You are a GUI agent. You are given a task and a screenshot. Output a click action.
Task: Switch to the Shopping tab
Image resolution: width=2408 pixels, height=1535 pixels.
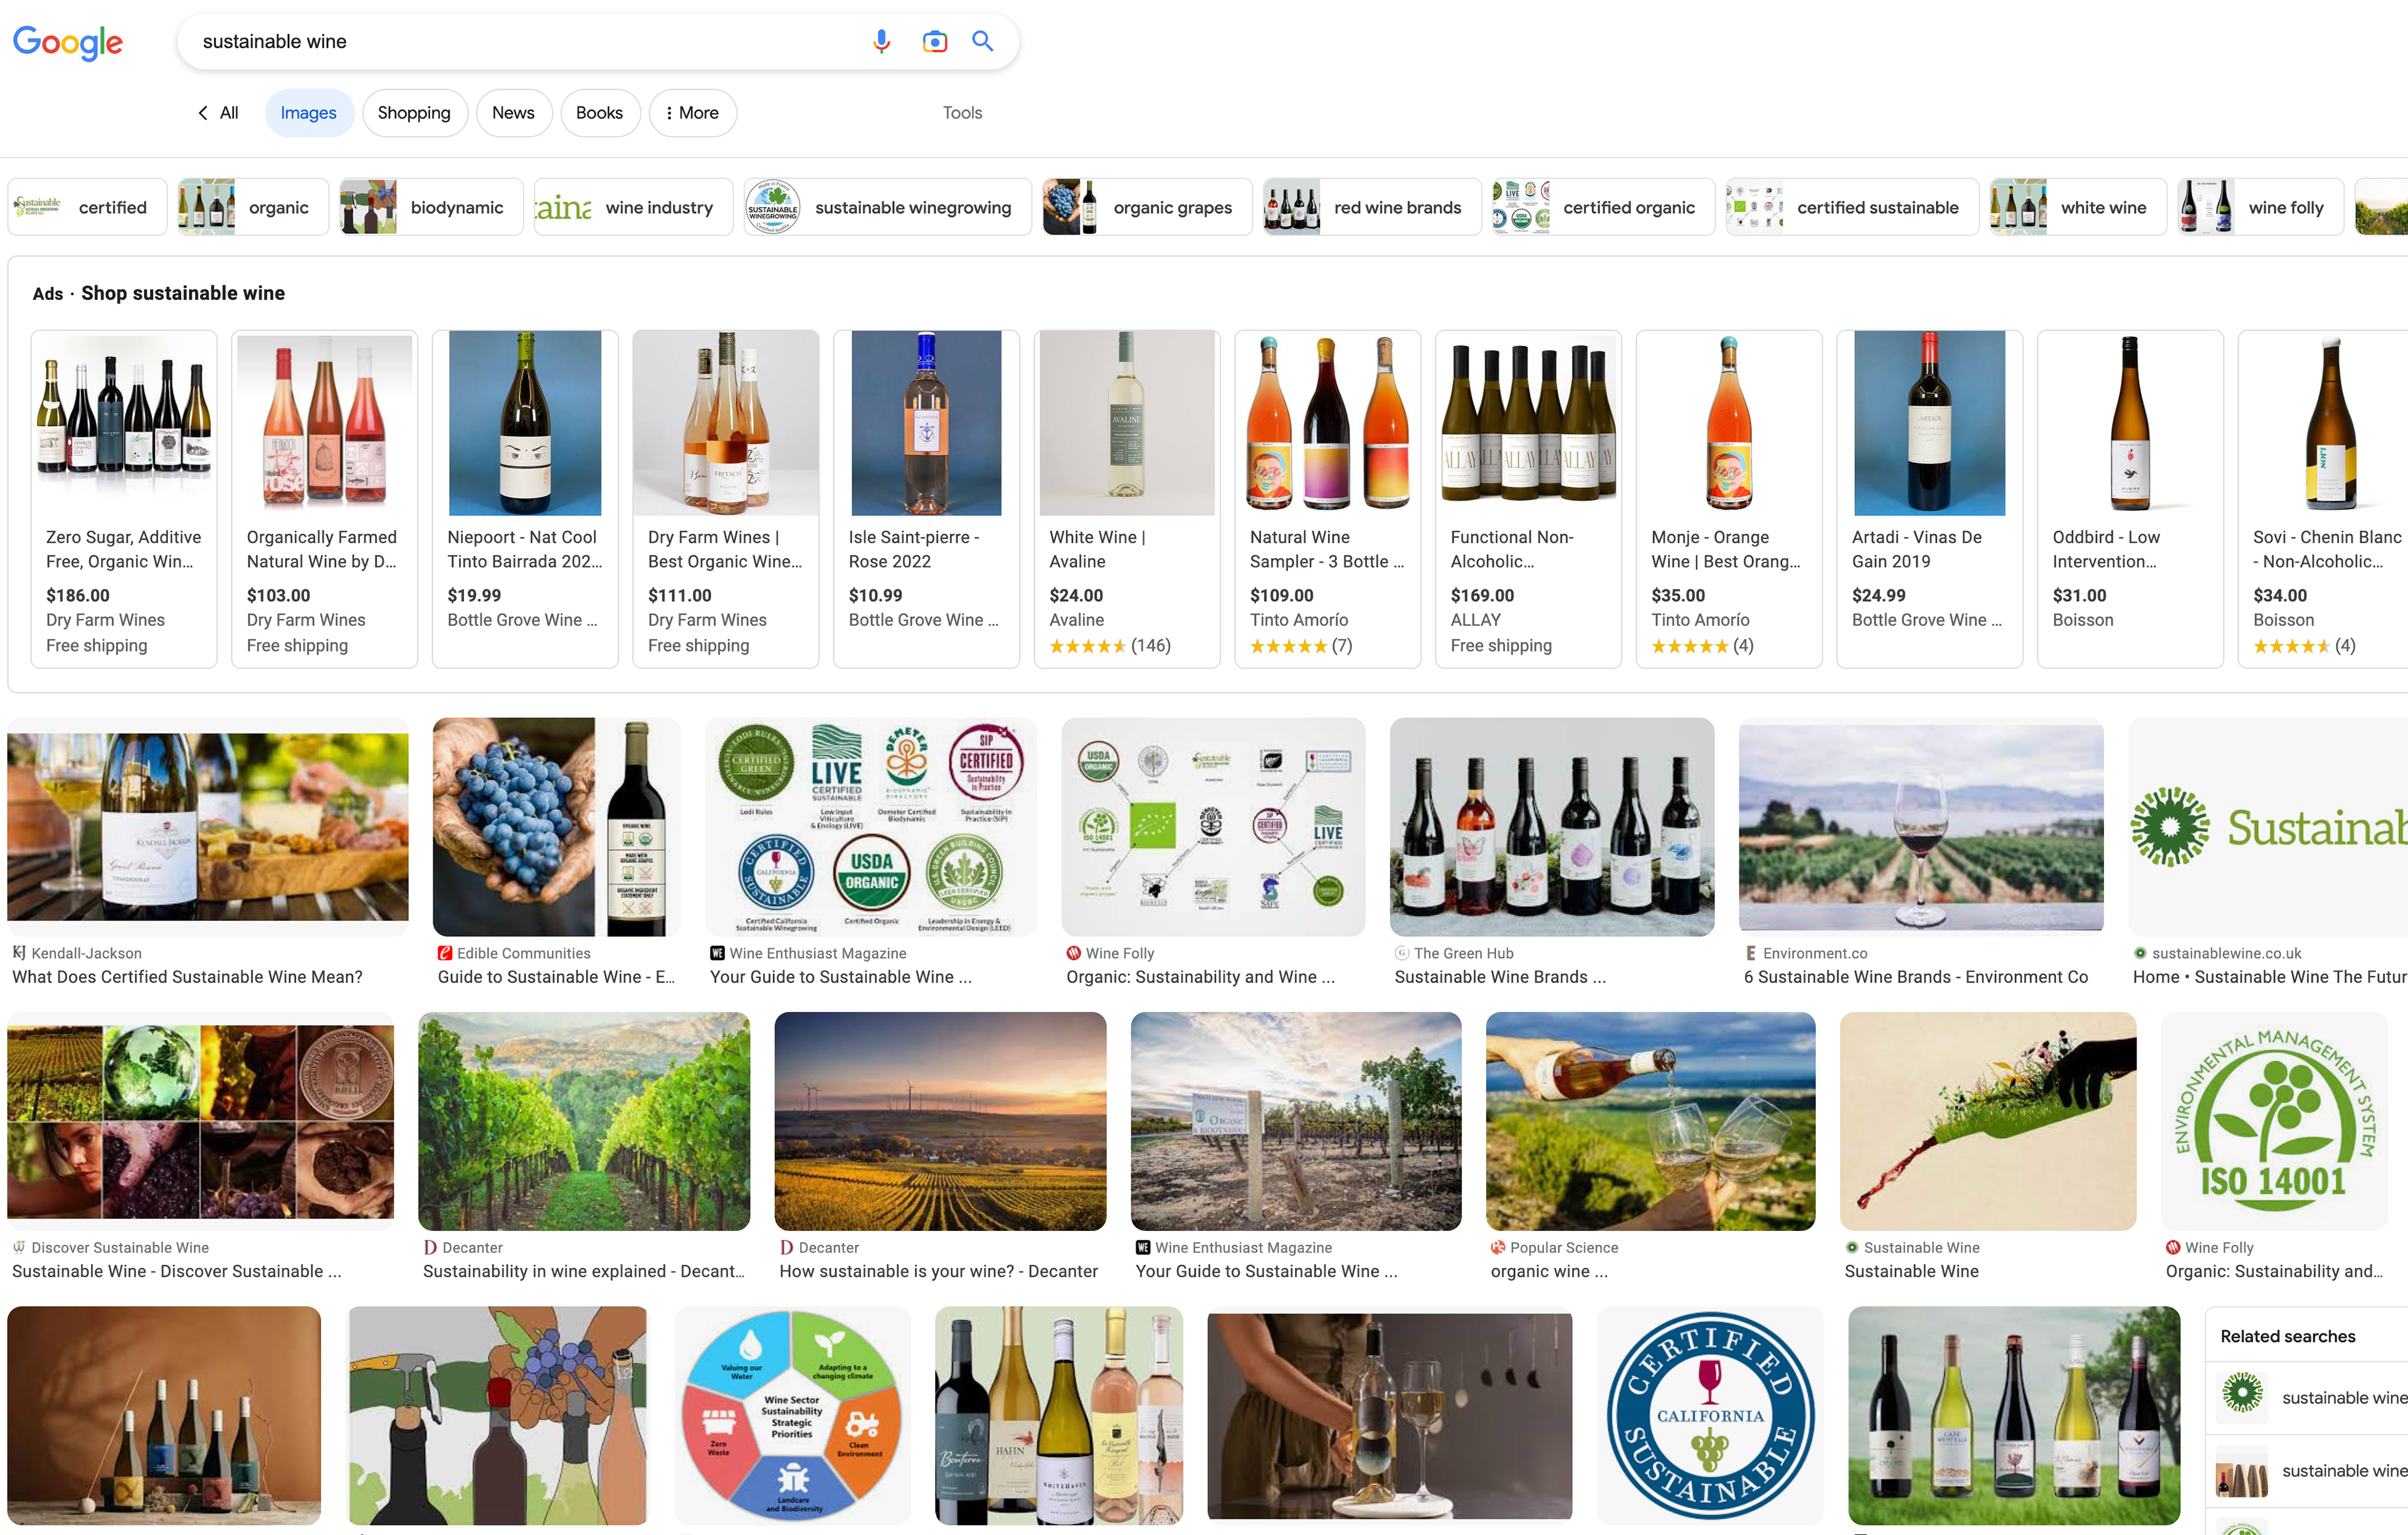point(414,113)
